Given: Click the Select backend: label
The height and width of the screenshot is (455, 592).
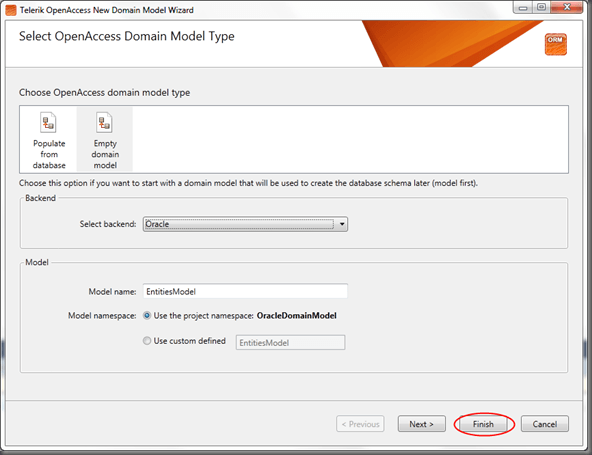Looking at the screenshot, I should (108, 224).
